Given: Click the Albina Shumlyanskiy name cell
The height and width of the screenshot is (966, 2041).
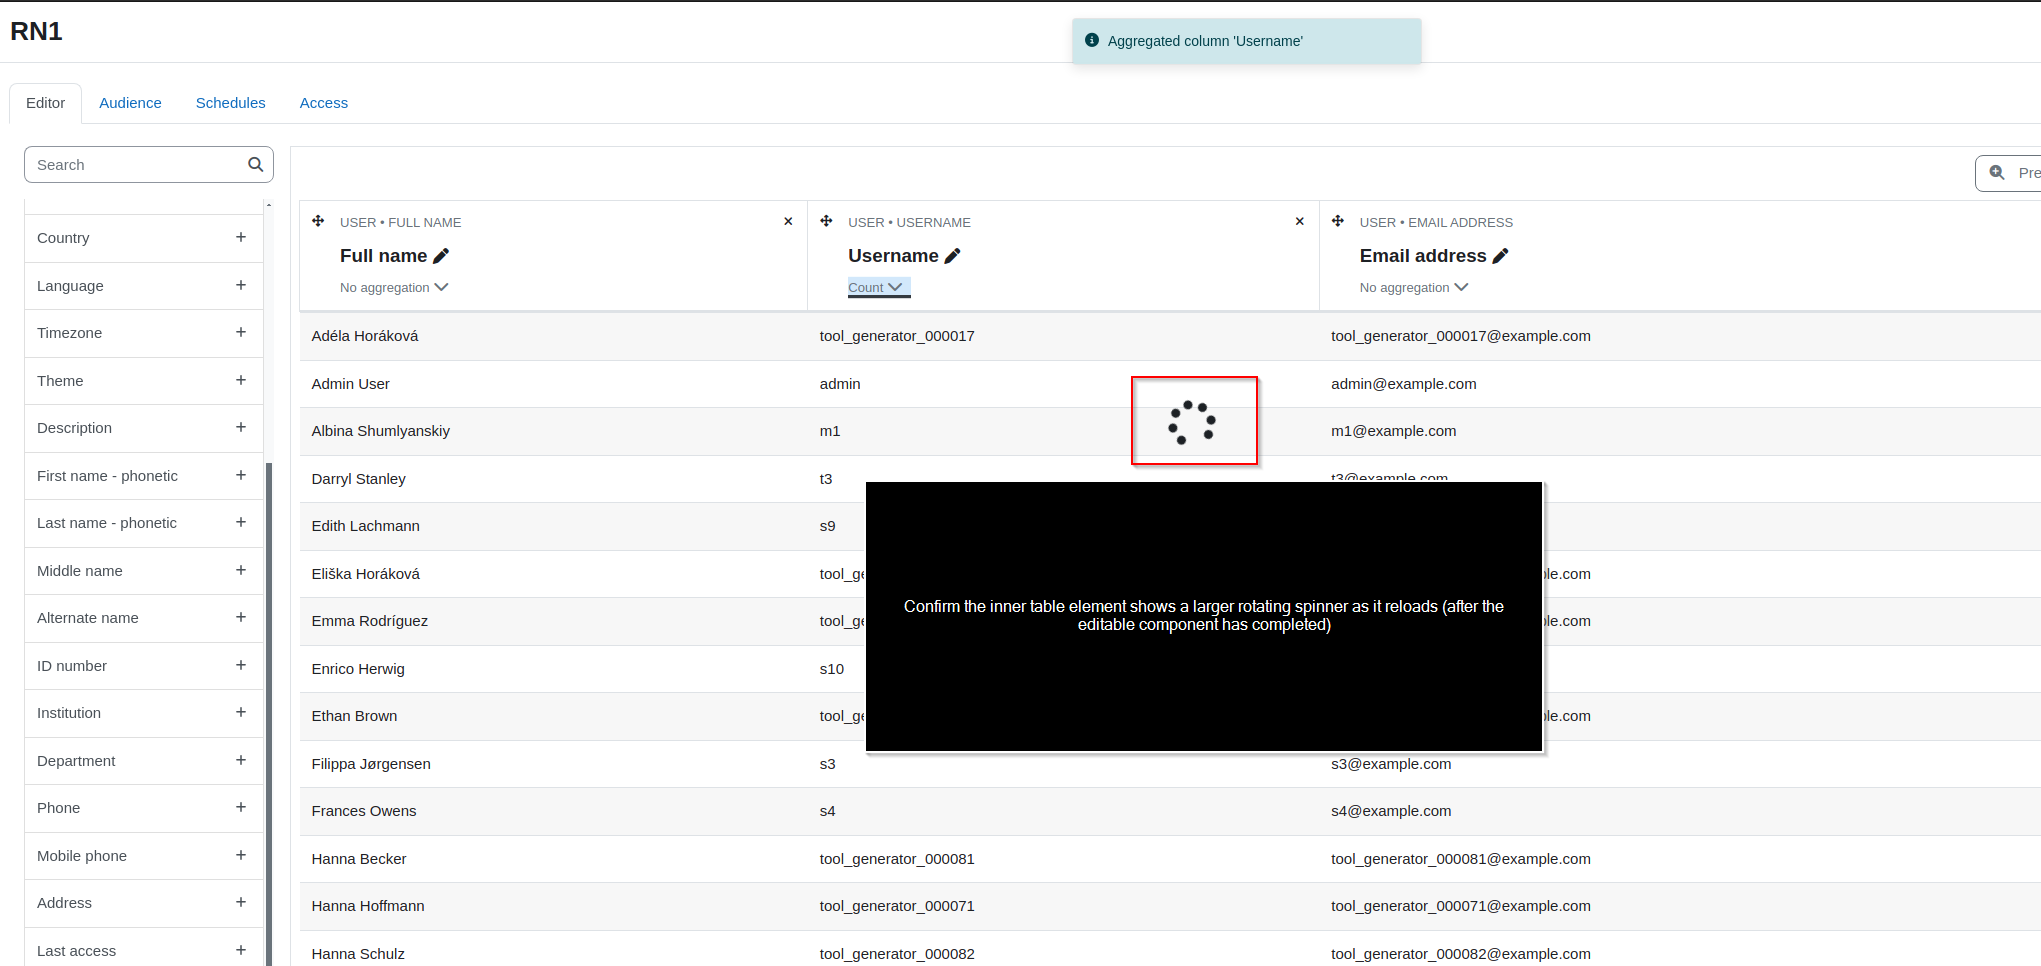Looking at the screenshot, I should (381, 431).
